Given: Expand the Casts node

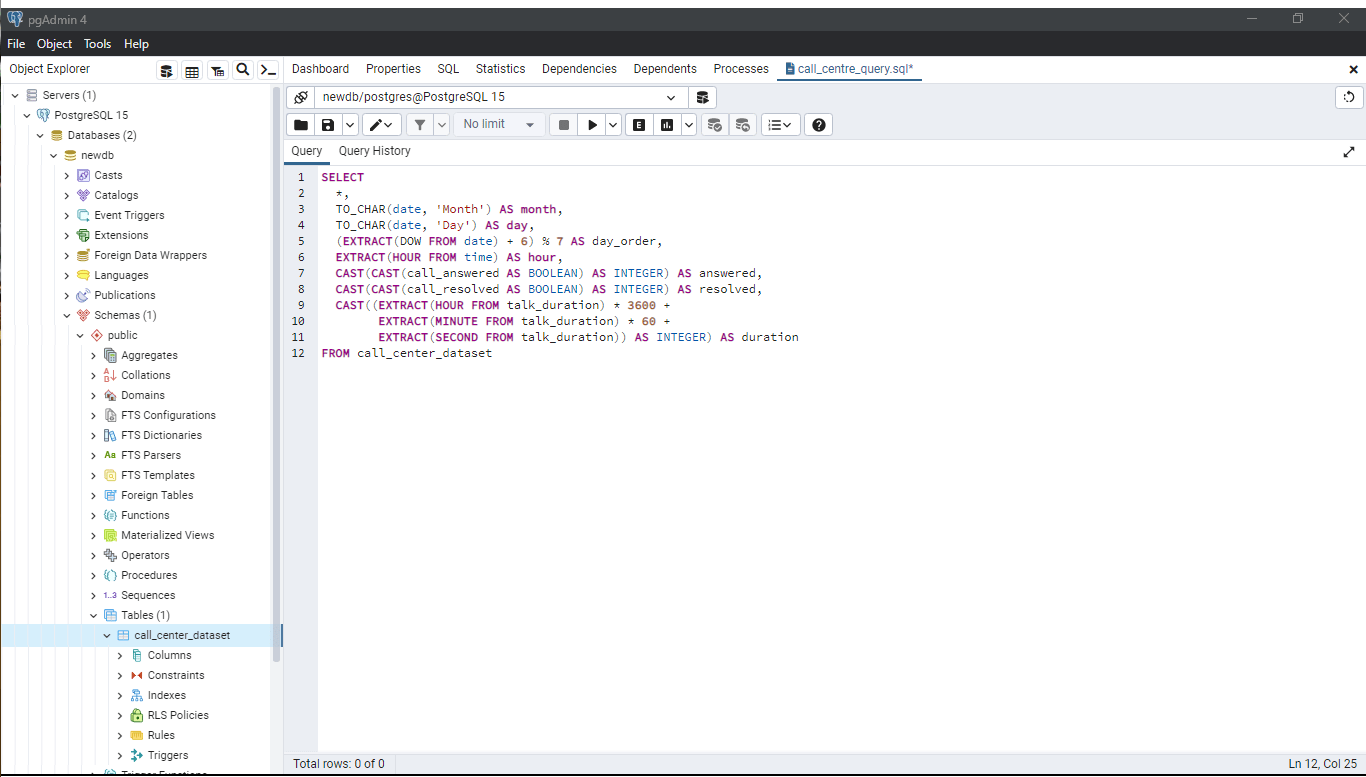Looking at the screenshot, I should coord(67,175).
